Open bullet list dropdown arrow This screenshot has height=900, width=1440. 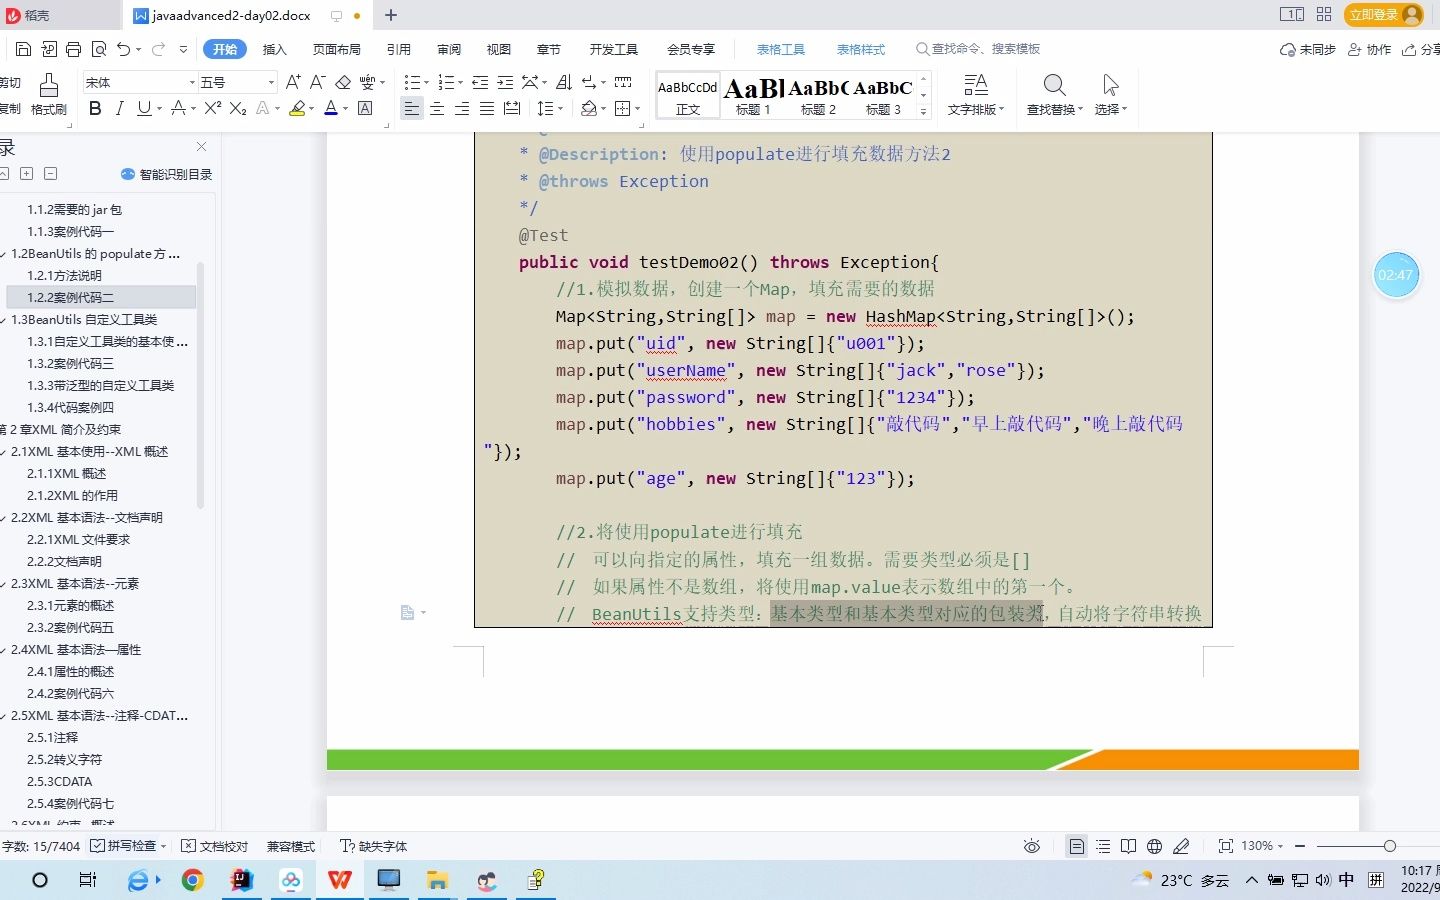coord(426,83)
